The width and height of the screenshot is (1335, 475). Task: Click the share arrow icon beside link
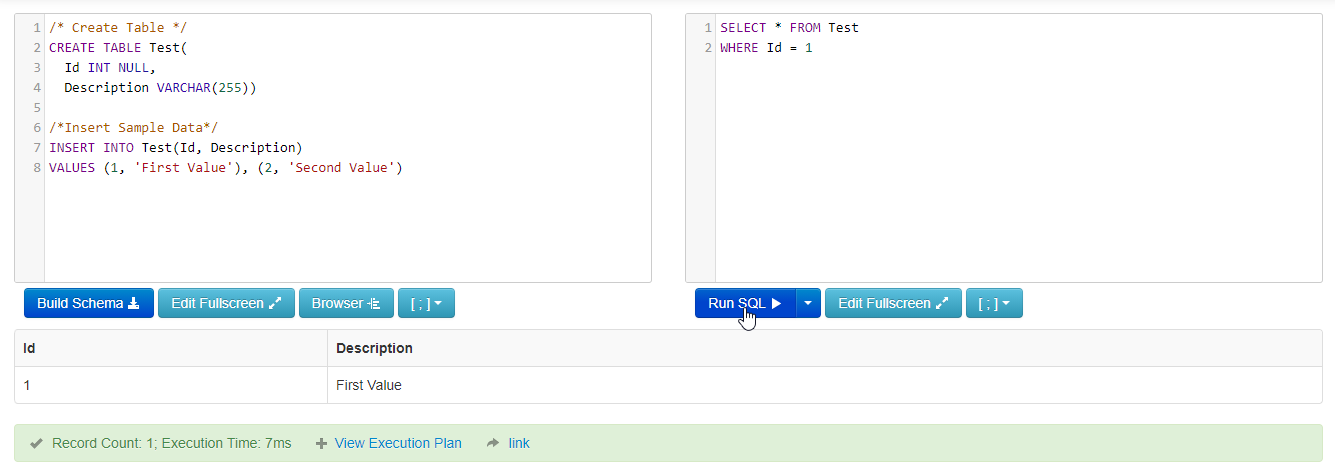coord(492,443)
